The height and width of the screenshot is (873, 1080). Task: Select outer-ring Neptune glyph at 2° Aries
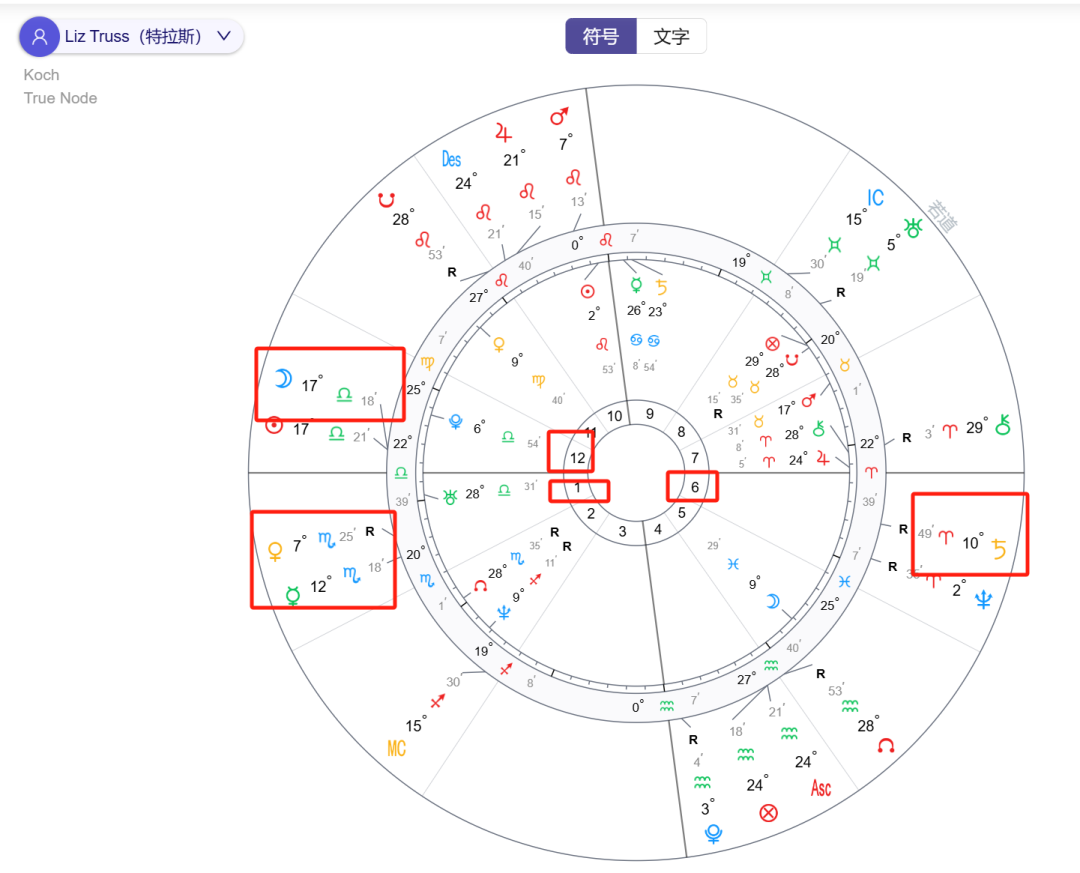984,599
